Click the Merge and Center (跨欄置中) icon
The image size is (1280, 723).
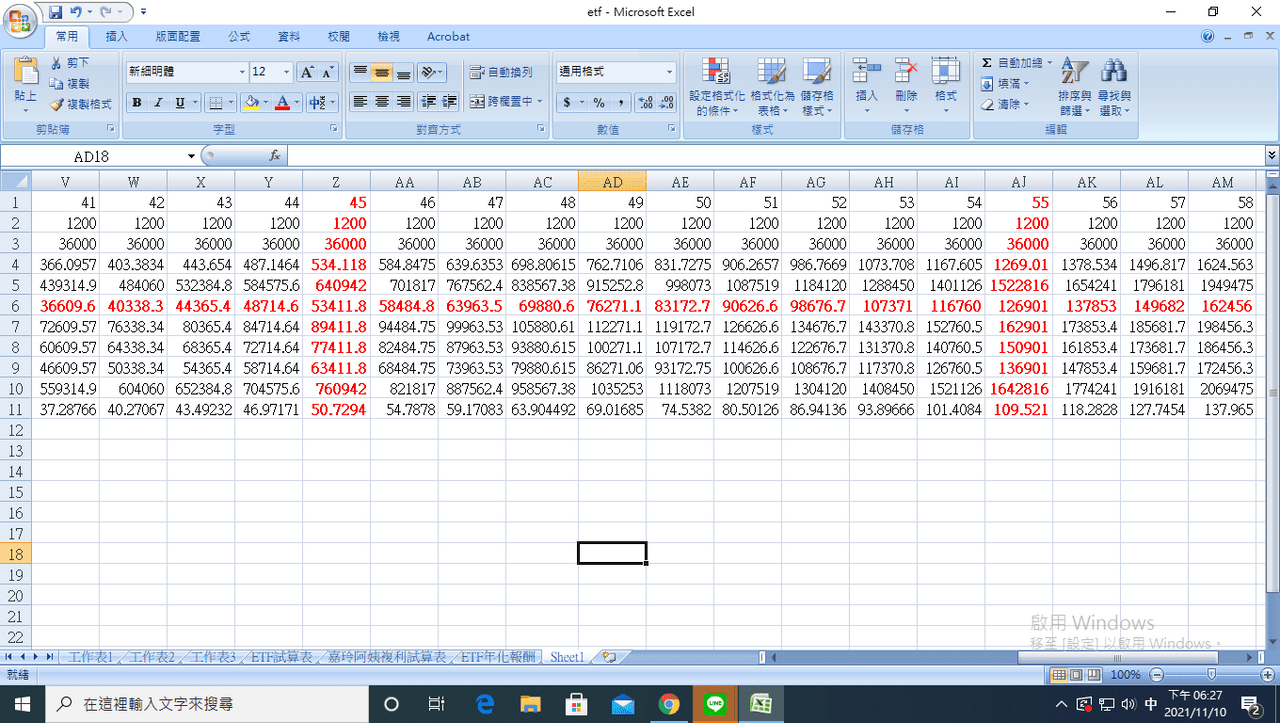pyautogui.click(x=505, y=102)
